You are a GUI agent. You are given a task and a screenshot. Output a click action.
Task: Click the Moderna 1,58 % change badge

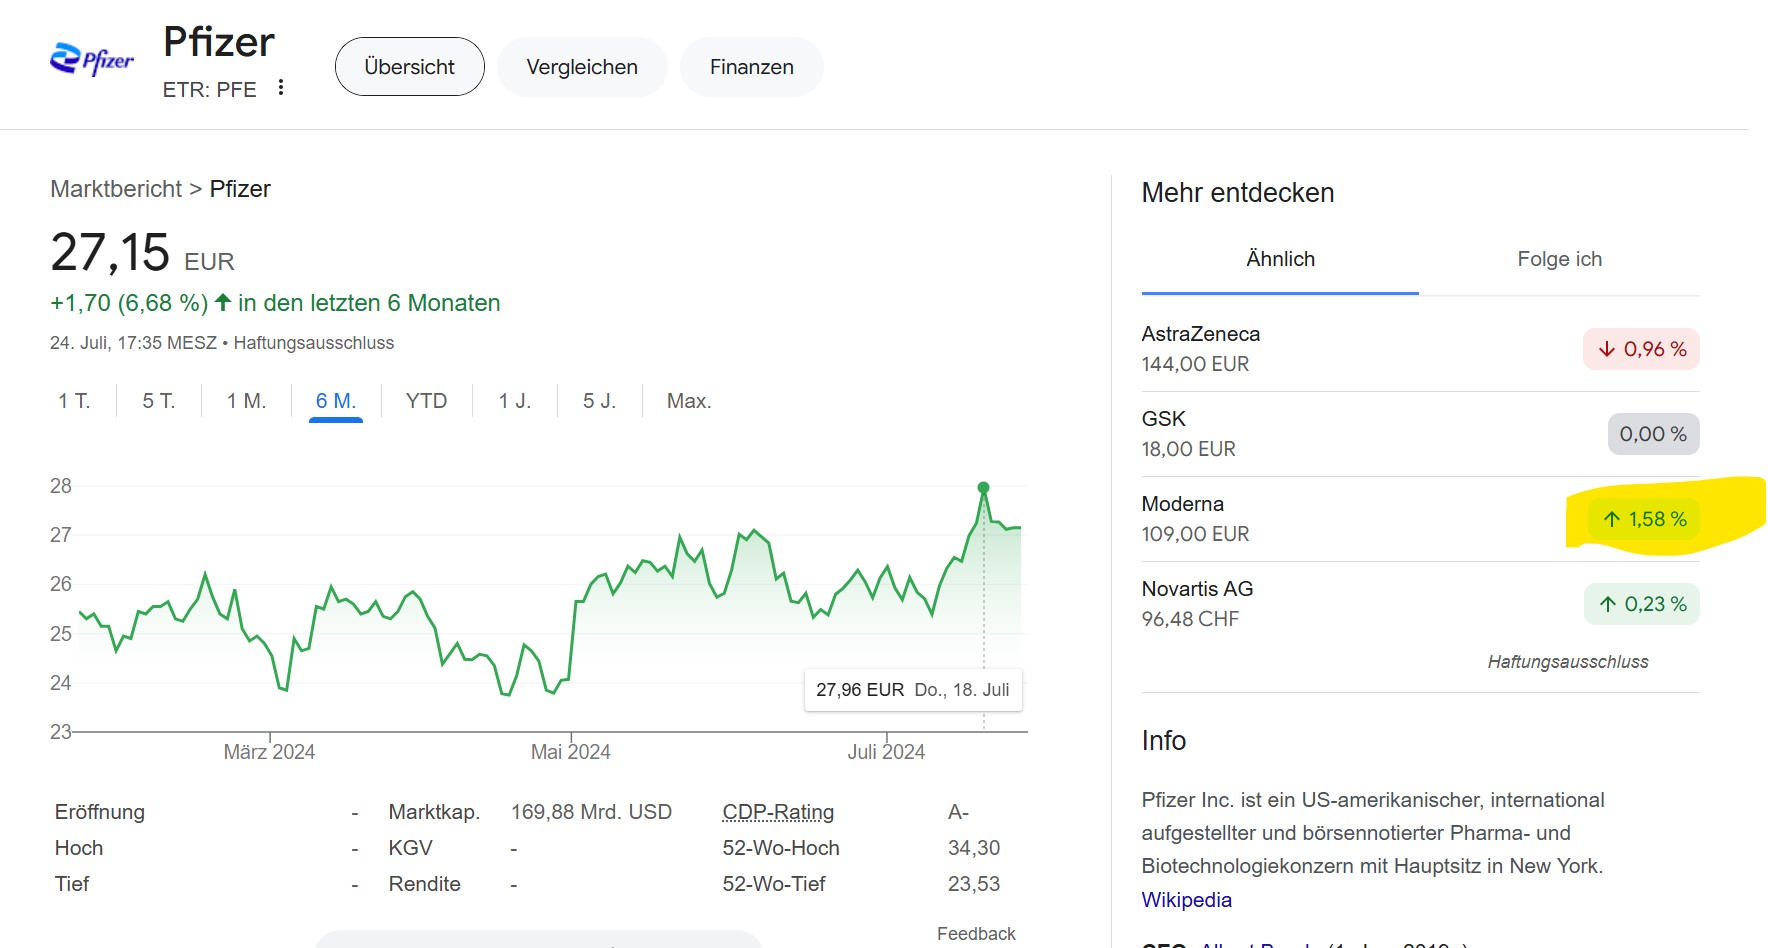[x=1644, y=519]
